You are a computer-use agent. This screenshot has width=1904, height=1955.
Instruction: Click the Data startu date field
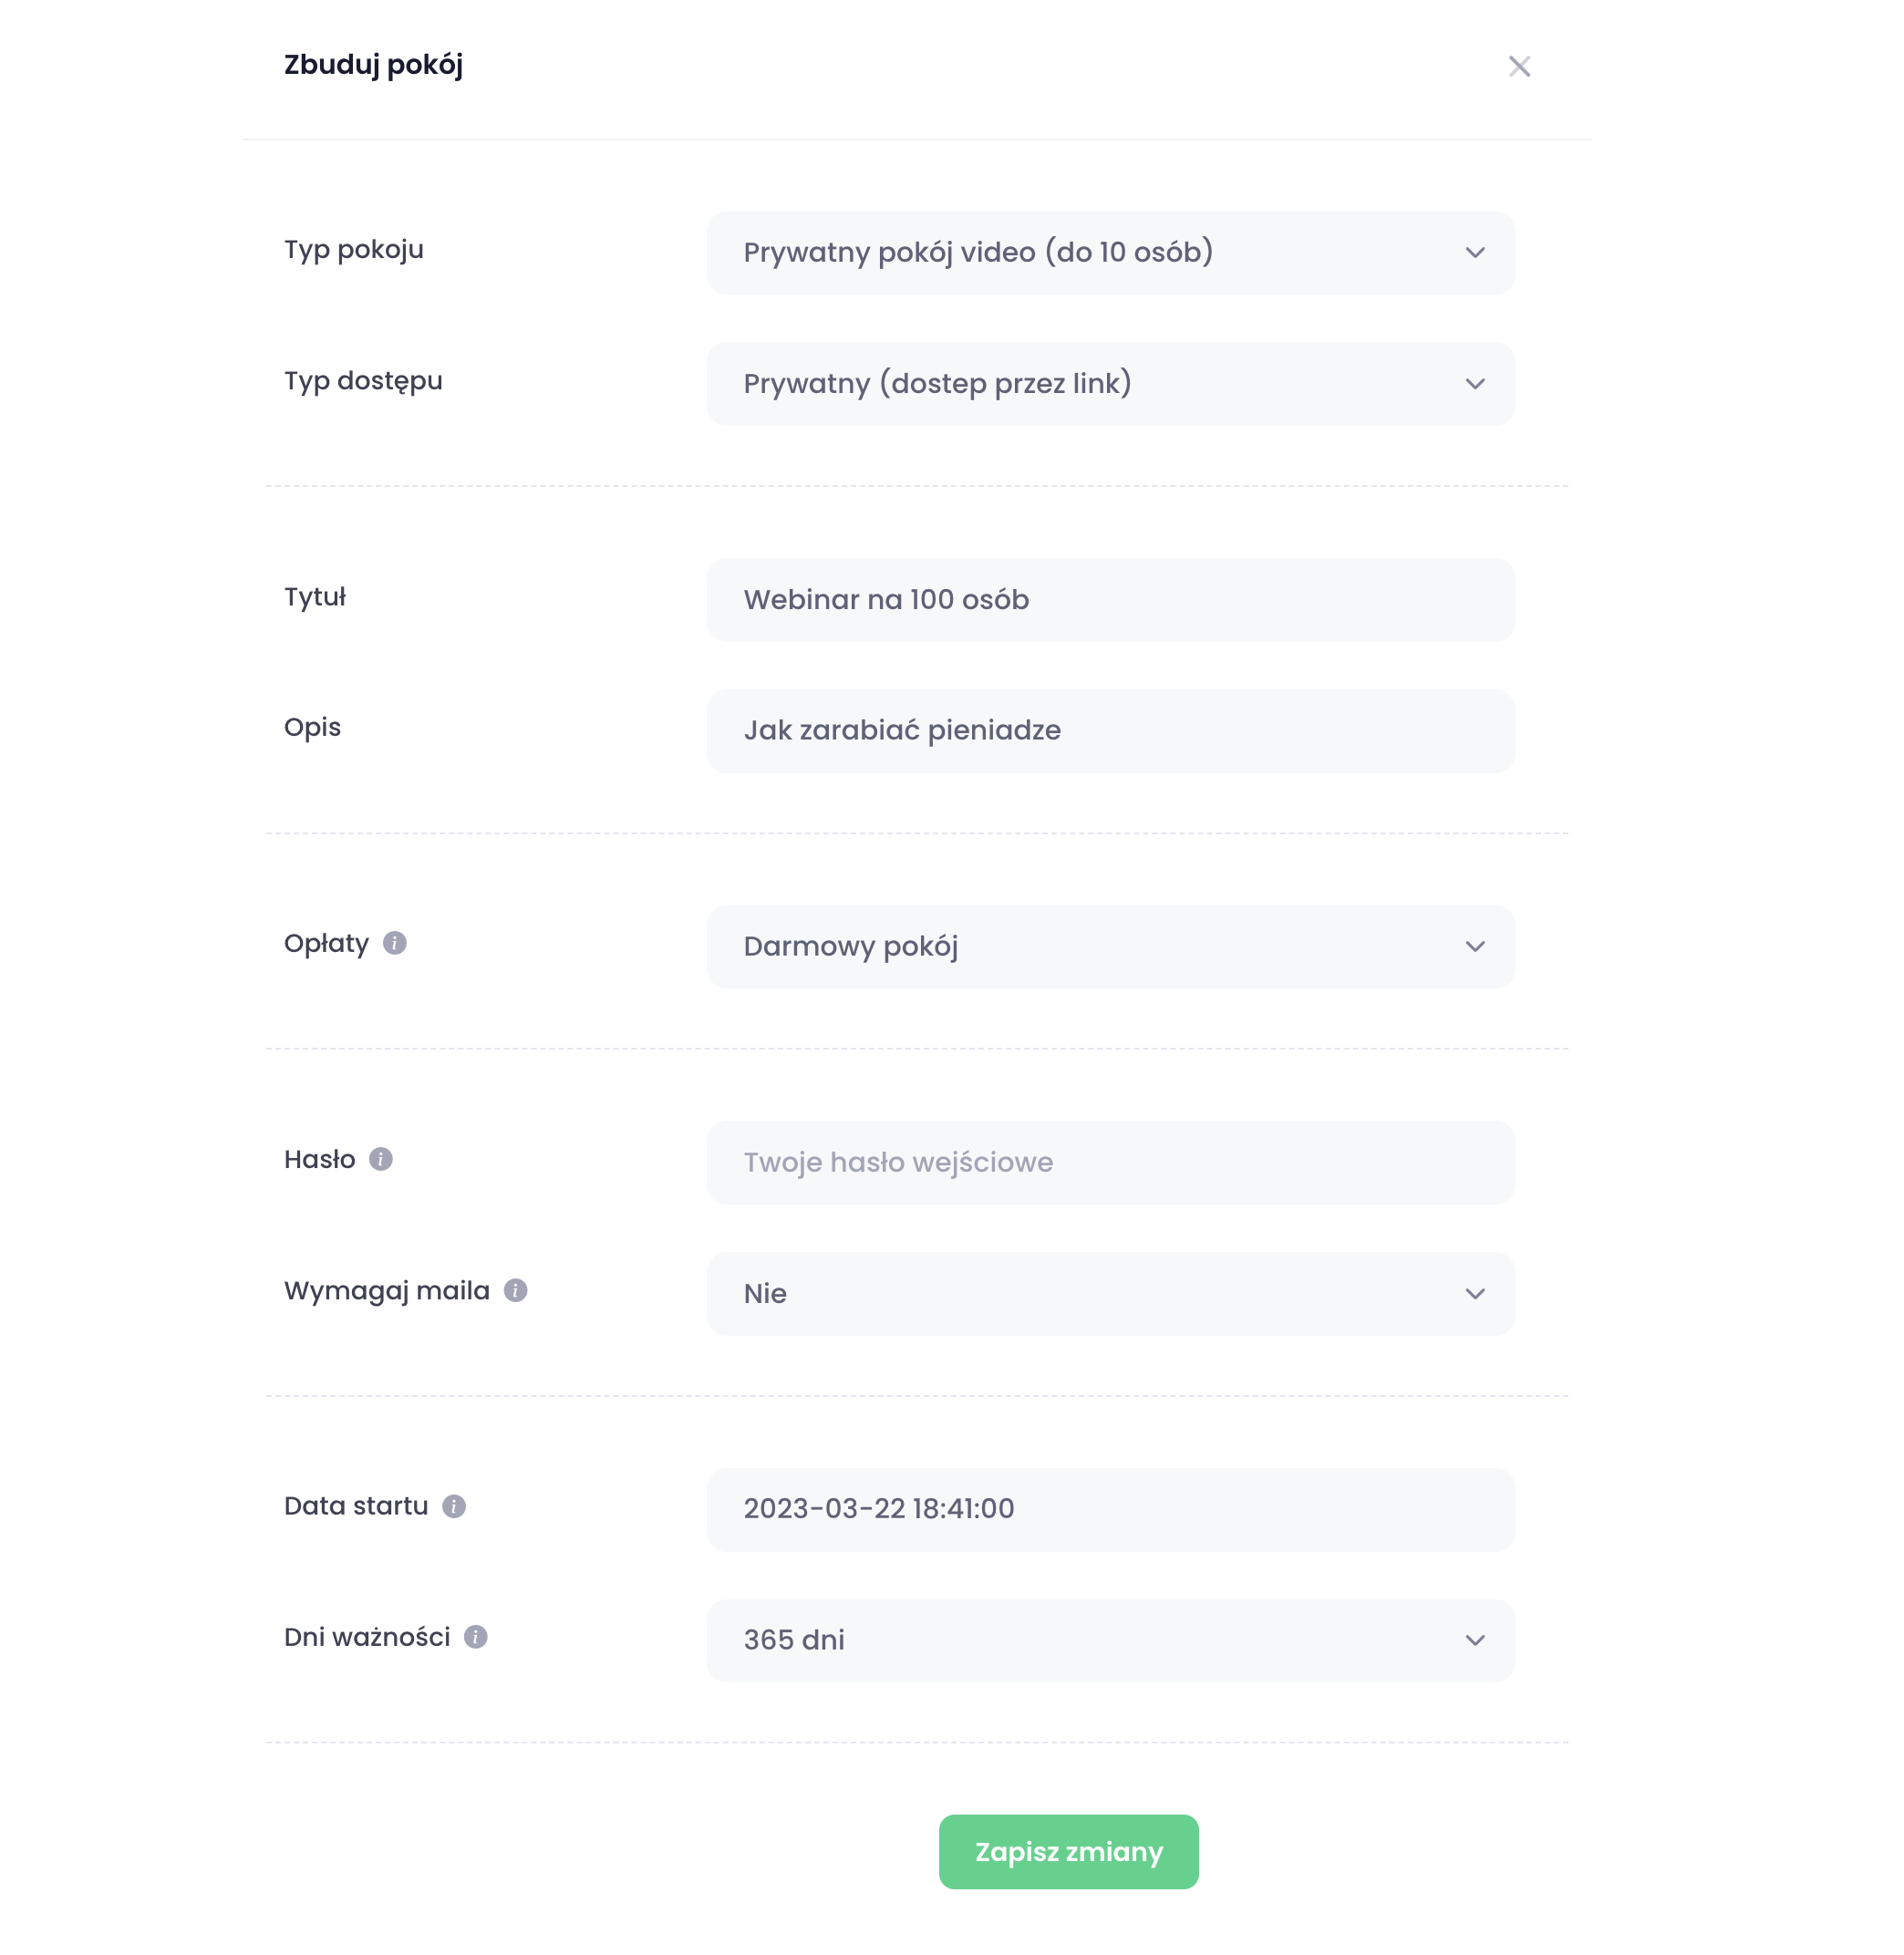click(1110, 1509)
